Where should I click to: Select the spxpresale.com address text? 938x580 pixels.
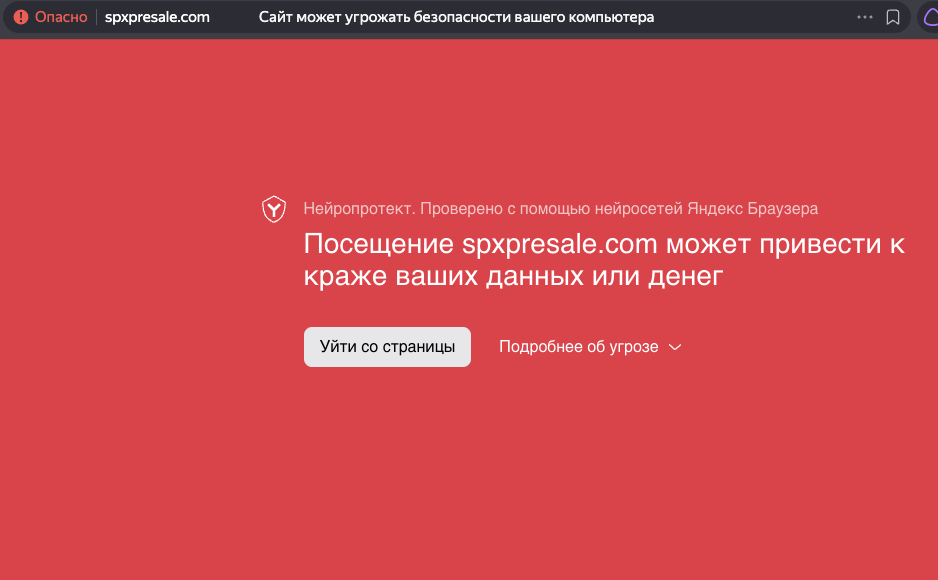157,17
